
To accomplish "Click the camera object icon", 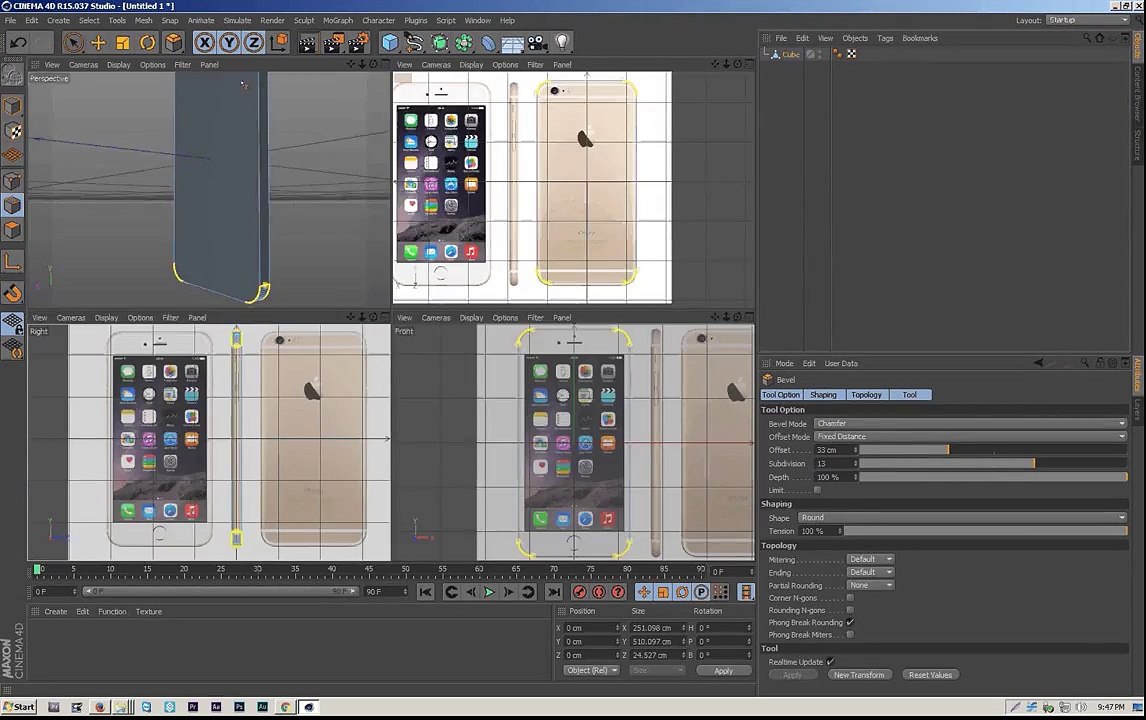I will (x=537, y=43).
